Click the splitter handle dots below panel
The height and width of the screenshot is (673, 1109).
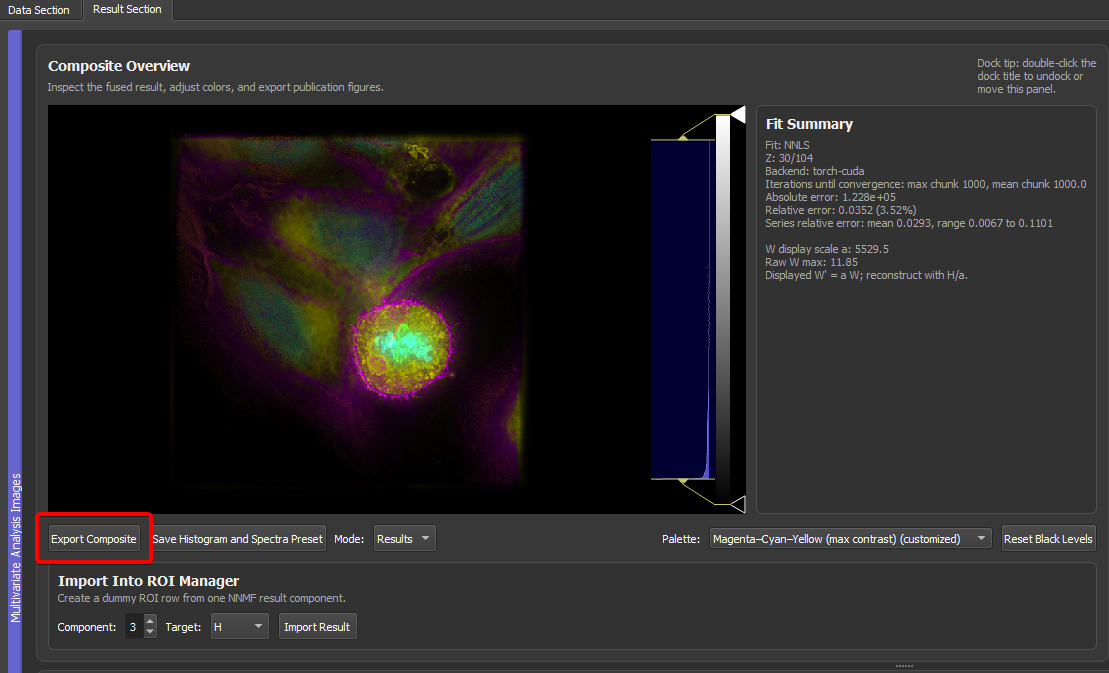904,666
